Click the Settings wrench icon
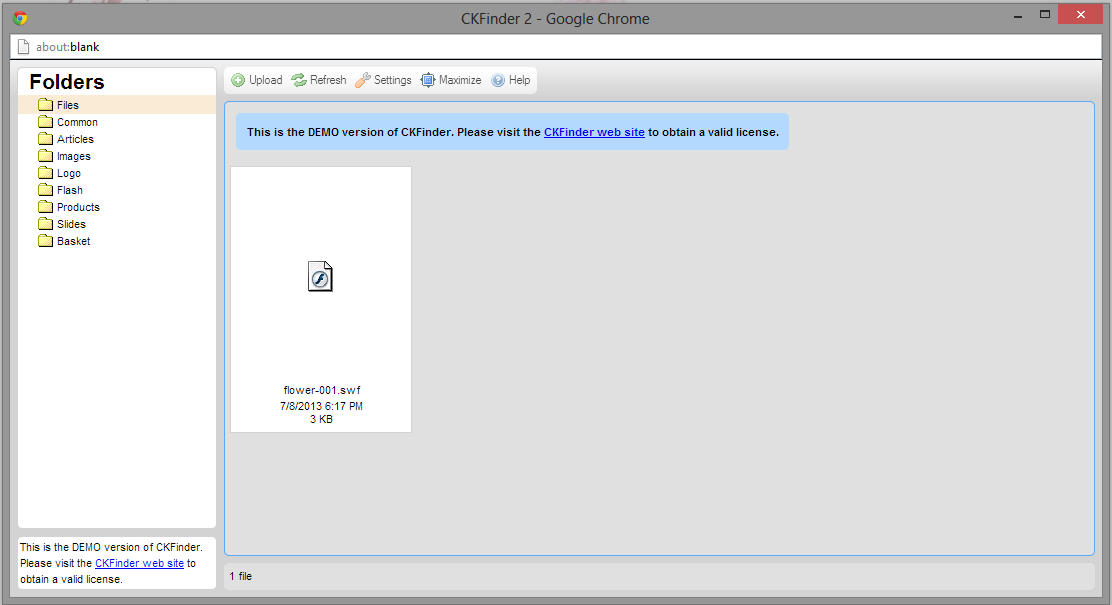 (x=362, y=80)
